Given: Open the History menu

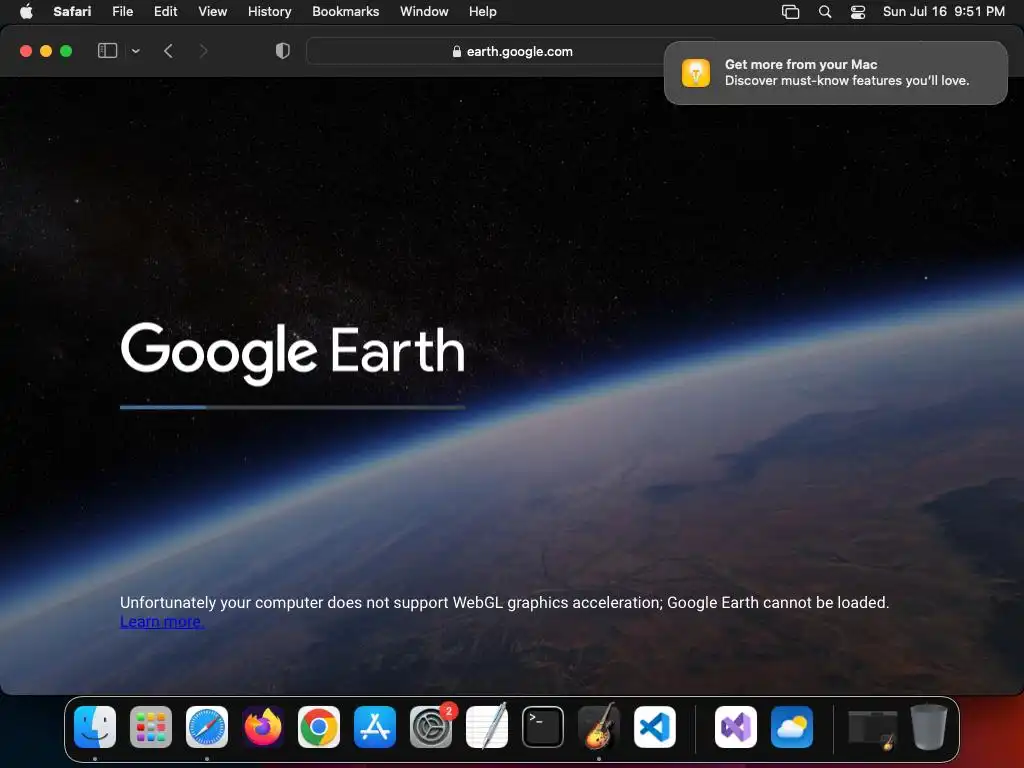Looking at the screenshot, I should point(269,11).
